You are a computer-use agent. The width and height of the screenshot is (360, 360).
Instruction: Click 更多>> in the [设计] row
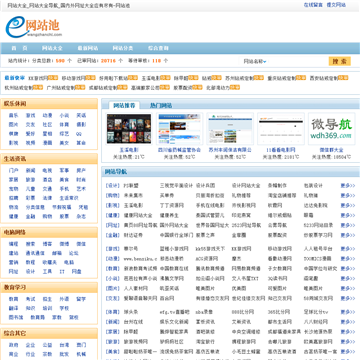click(x=348, y=186)
